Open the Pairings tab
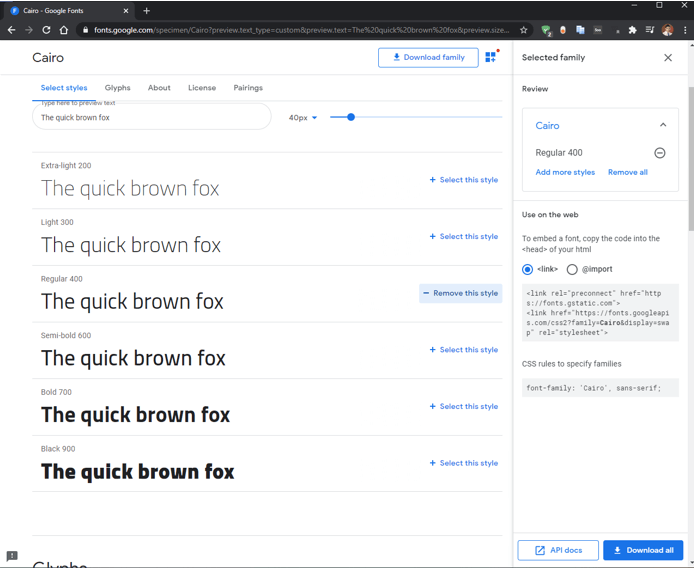This screenshot has width=694, height=569. click(x=248, y=88)
